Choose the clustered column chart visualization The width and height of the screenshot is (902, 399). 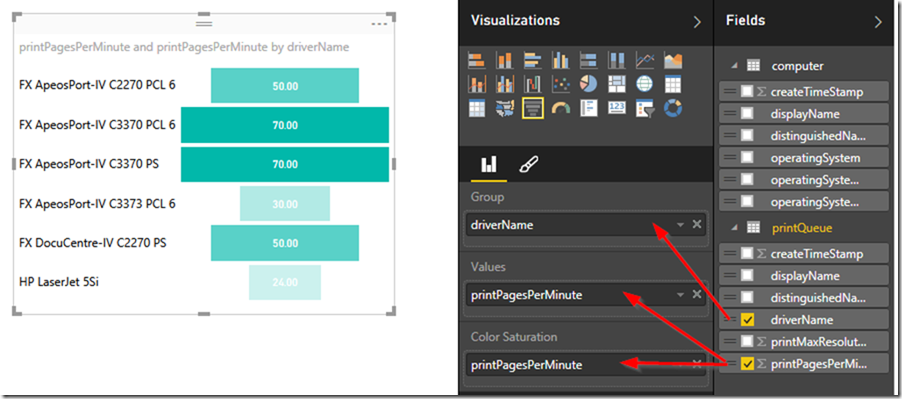560,60
